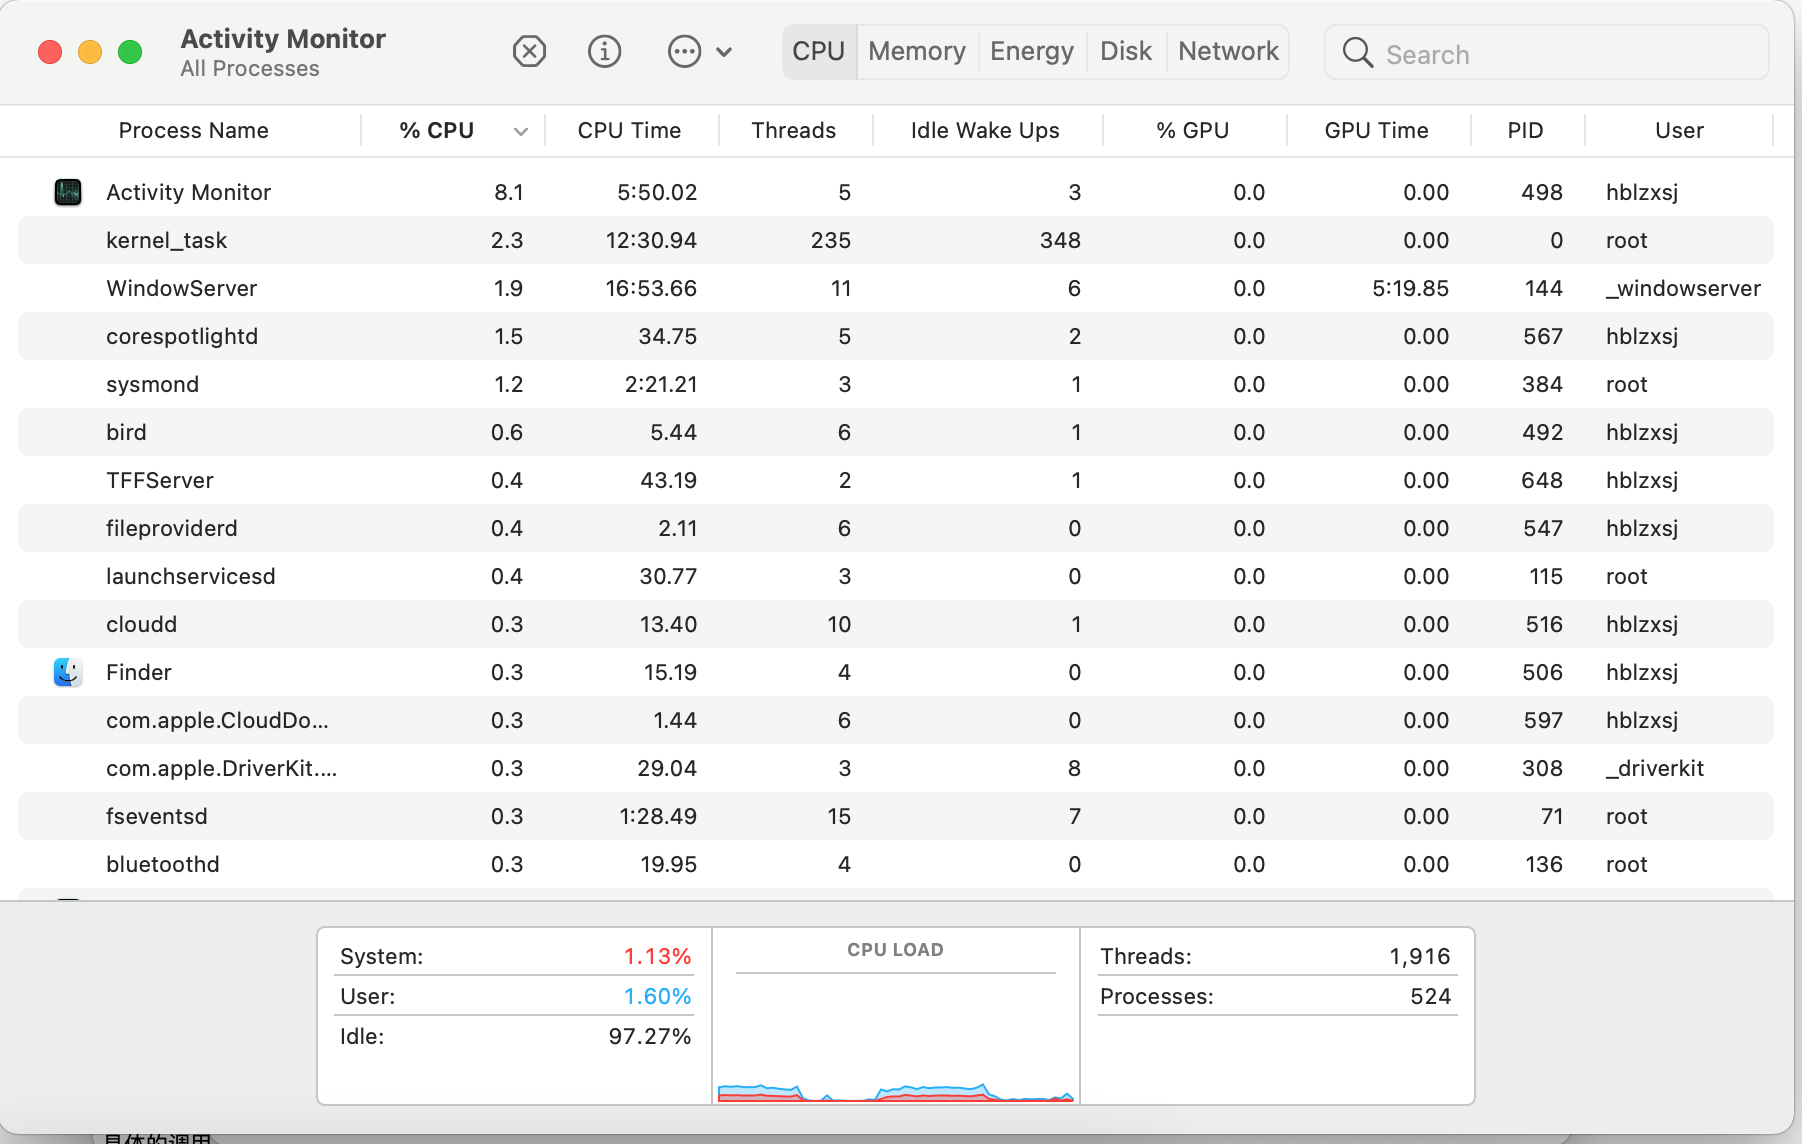The height and width of the screenshot is (1144, 1802).
Task: Click the Threads count 1,916
Action: (x=1419, y=956)
